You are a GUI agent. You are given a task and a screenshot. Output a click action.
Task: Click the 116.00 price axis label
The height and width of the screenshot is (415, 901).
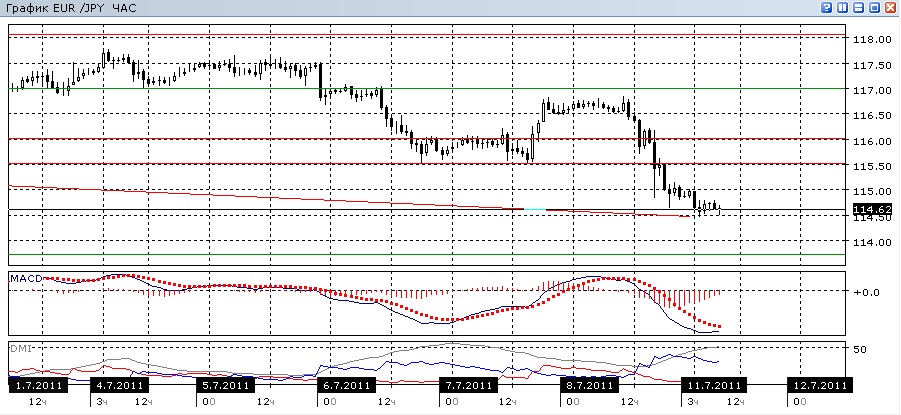871,141
